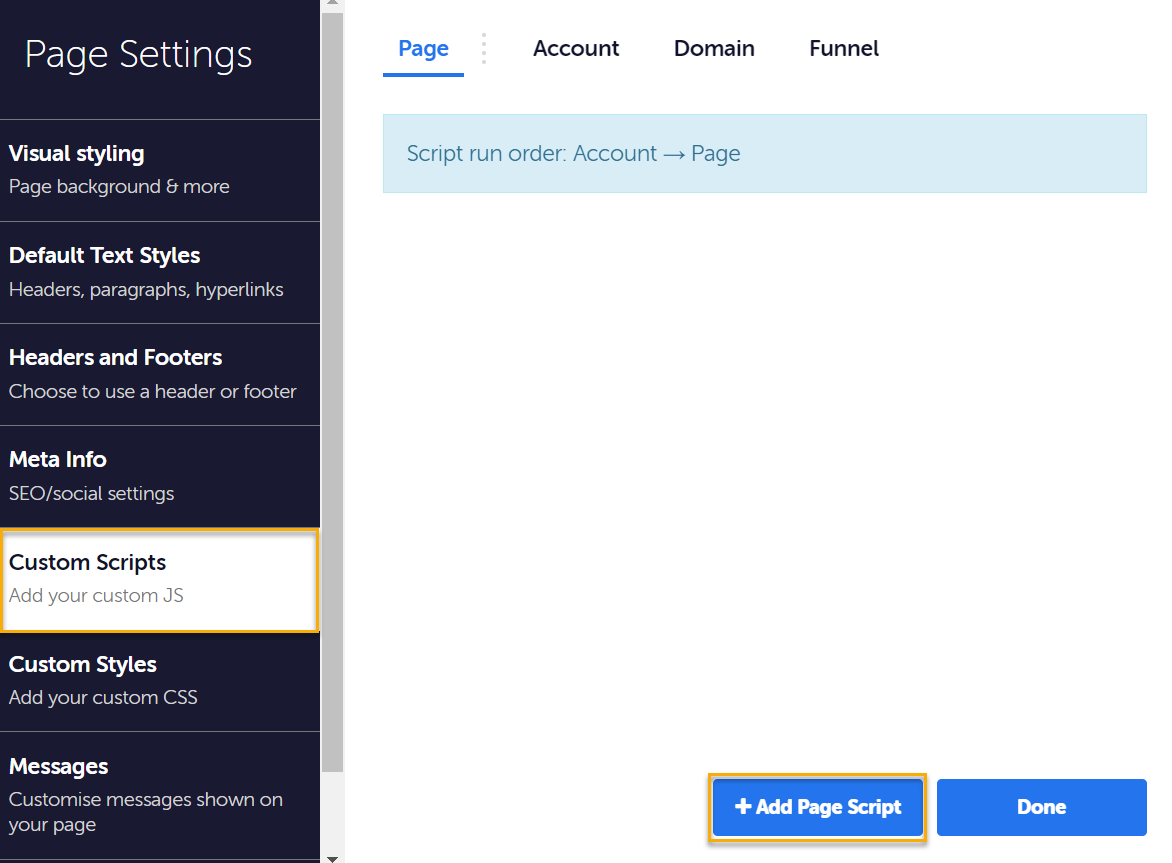The height and width of the screenshot is (863, 1172).
Task: Click the sidebar scrollbar down arrow
Action: point(332,857)
